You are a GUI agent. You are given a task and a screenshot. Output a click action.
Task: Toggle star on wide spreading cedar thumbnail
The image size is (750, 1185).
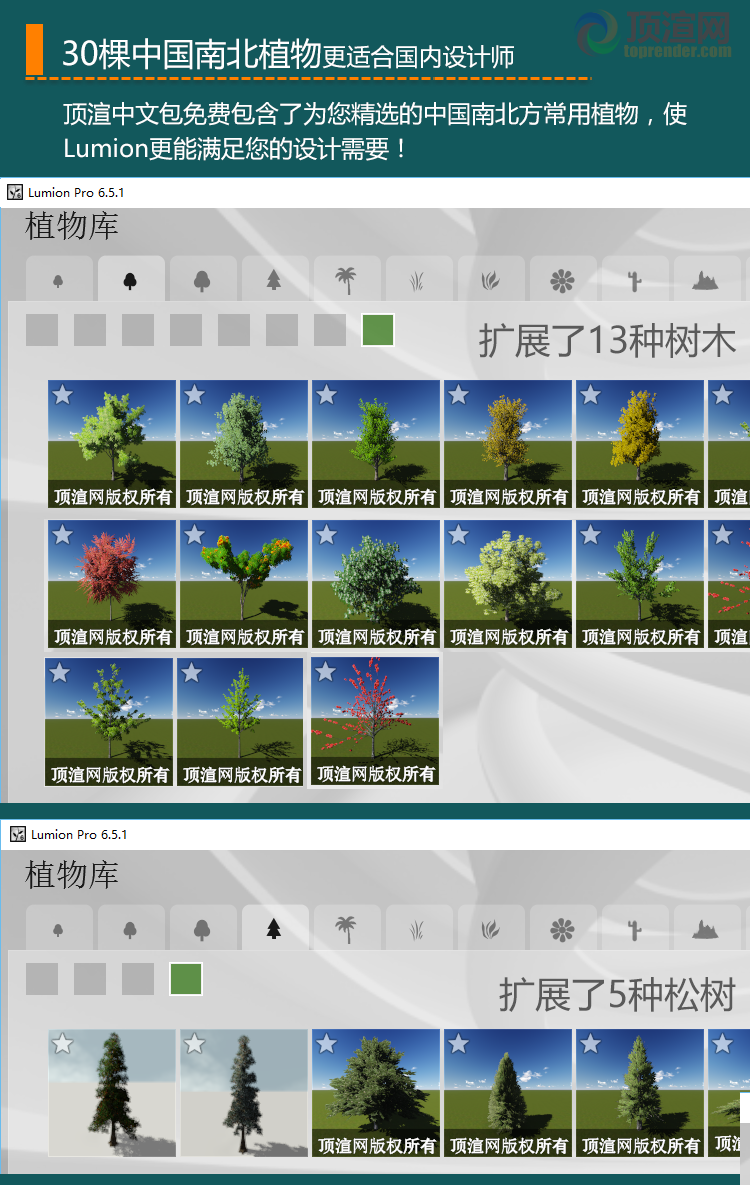(x=327, y=1044)
